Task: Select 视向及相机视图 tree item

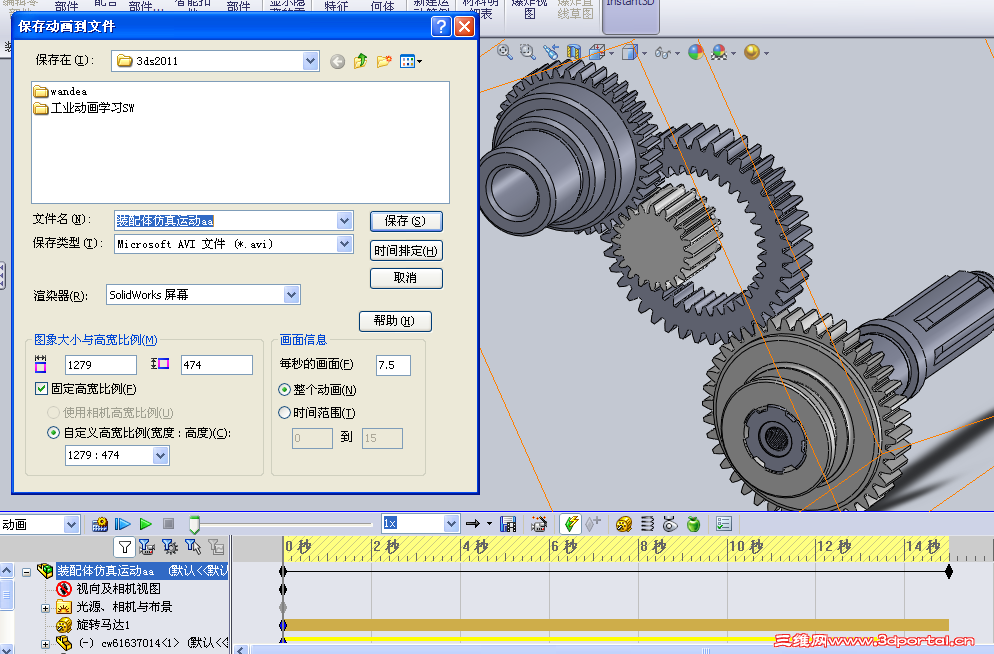Action: coord(119,589)
